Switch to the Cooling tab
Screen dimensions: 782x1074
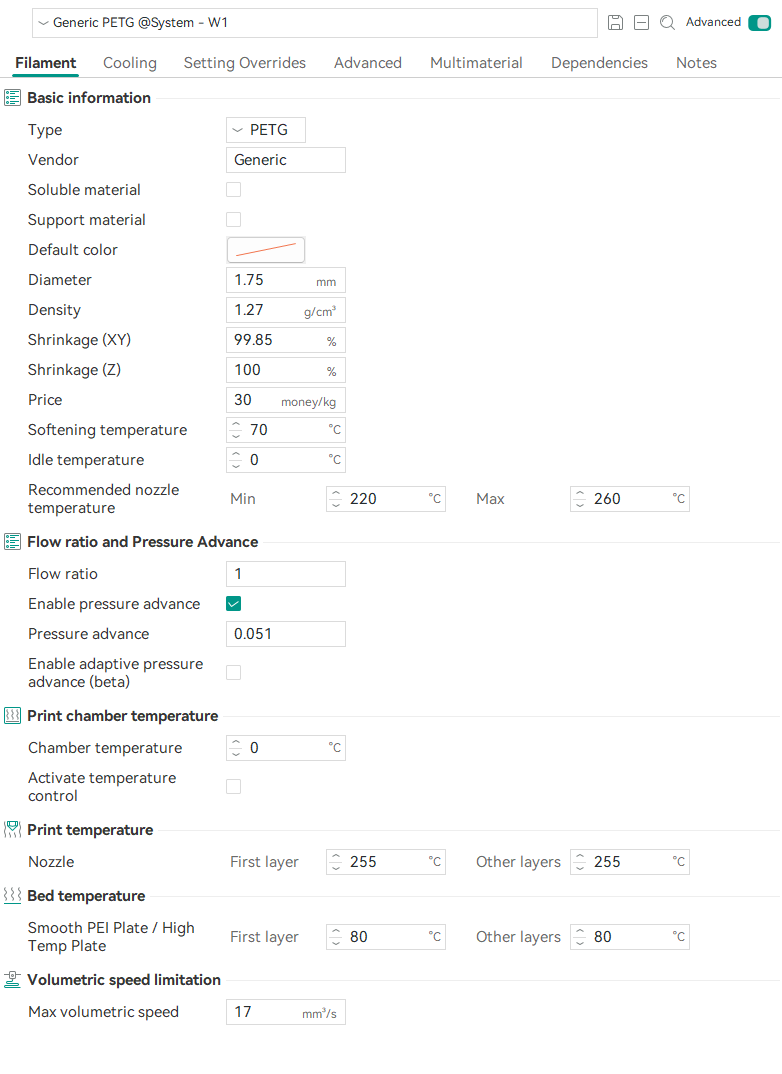point(130,63)
